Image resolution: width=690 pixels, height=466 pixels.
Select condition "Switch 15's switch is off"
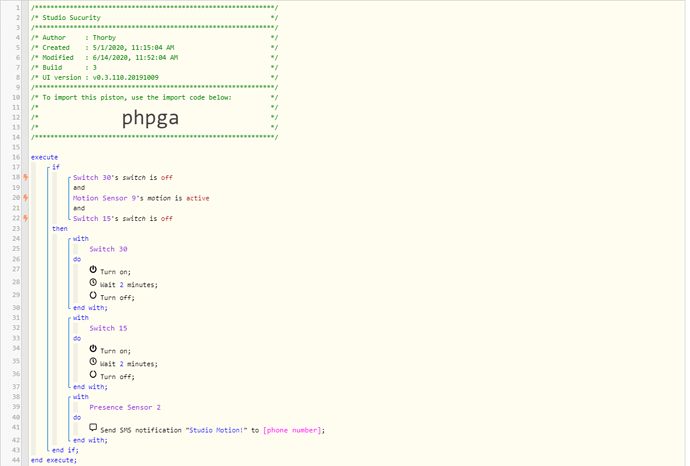coord(123,218)
